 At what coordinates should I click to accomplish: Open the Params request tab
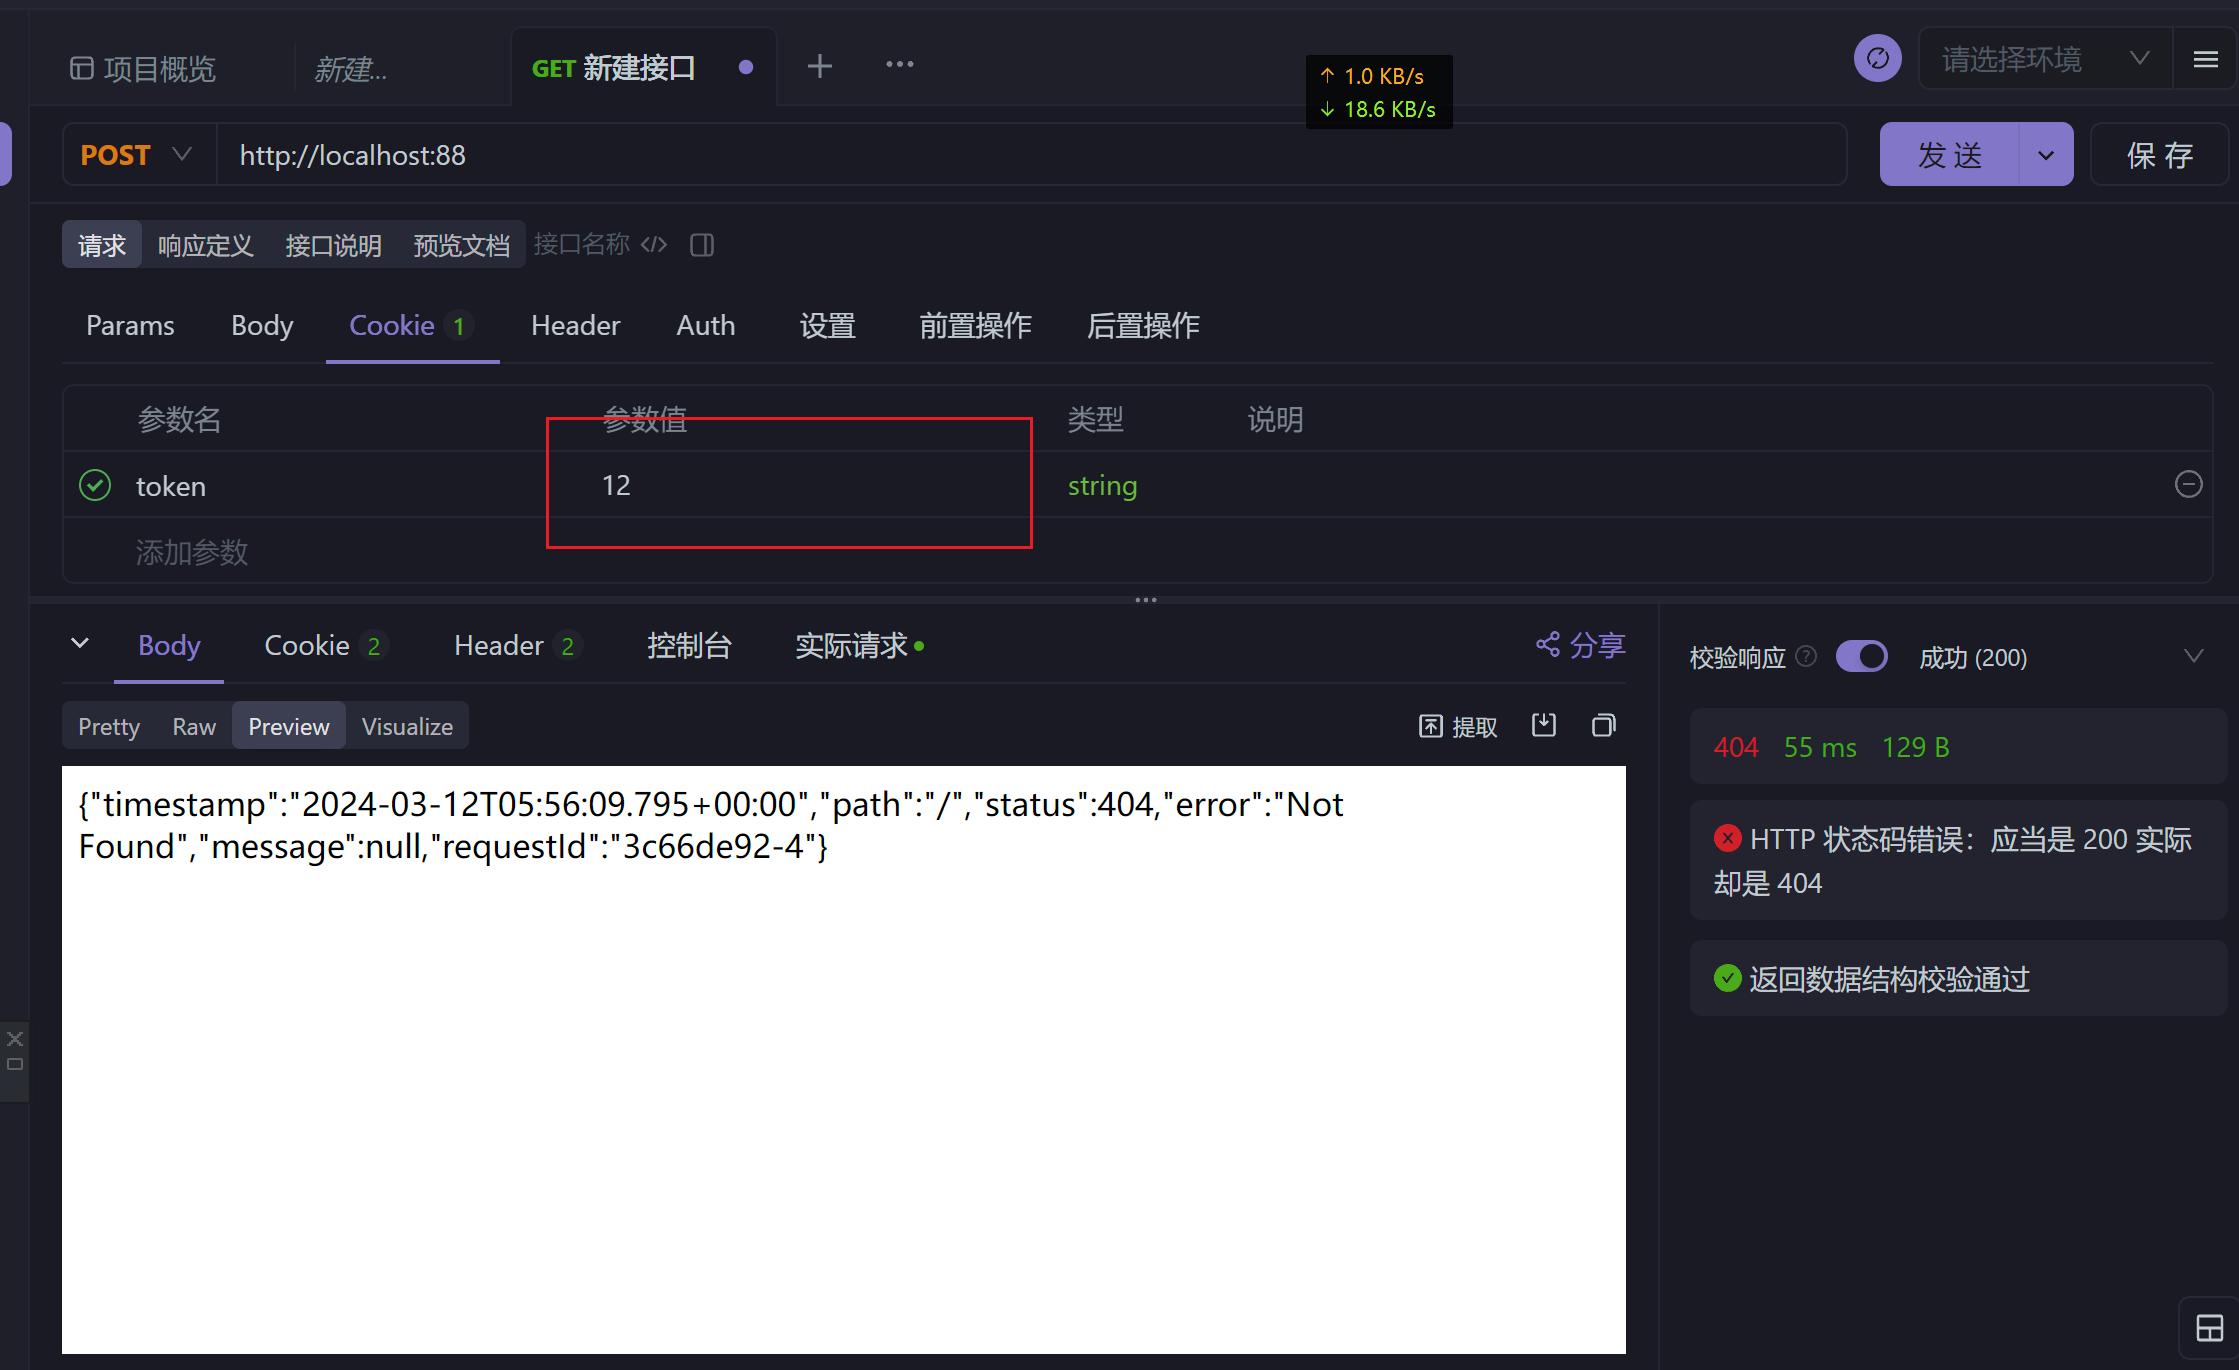click(x=130, y=326)
